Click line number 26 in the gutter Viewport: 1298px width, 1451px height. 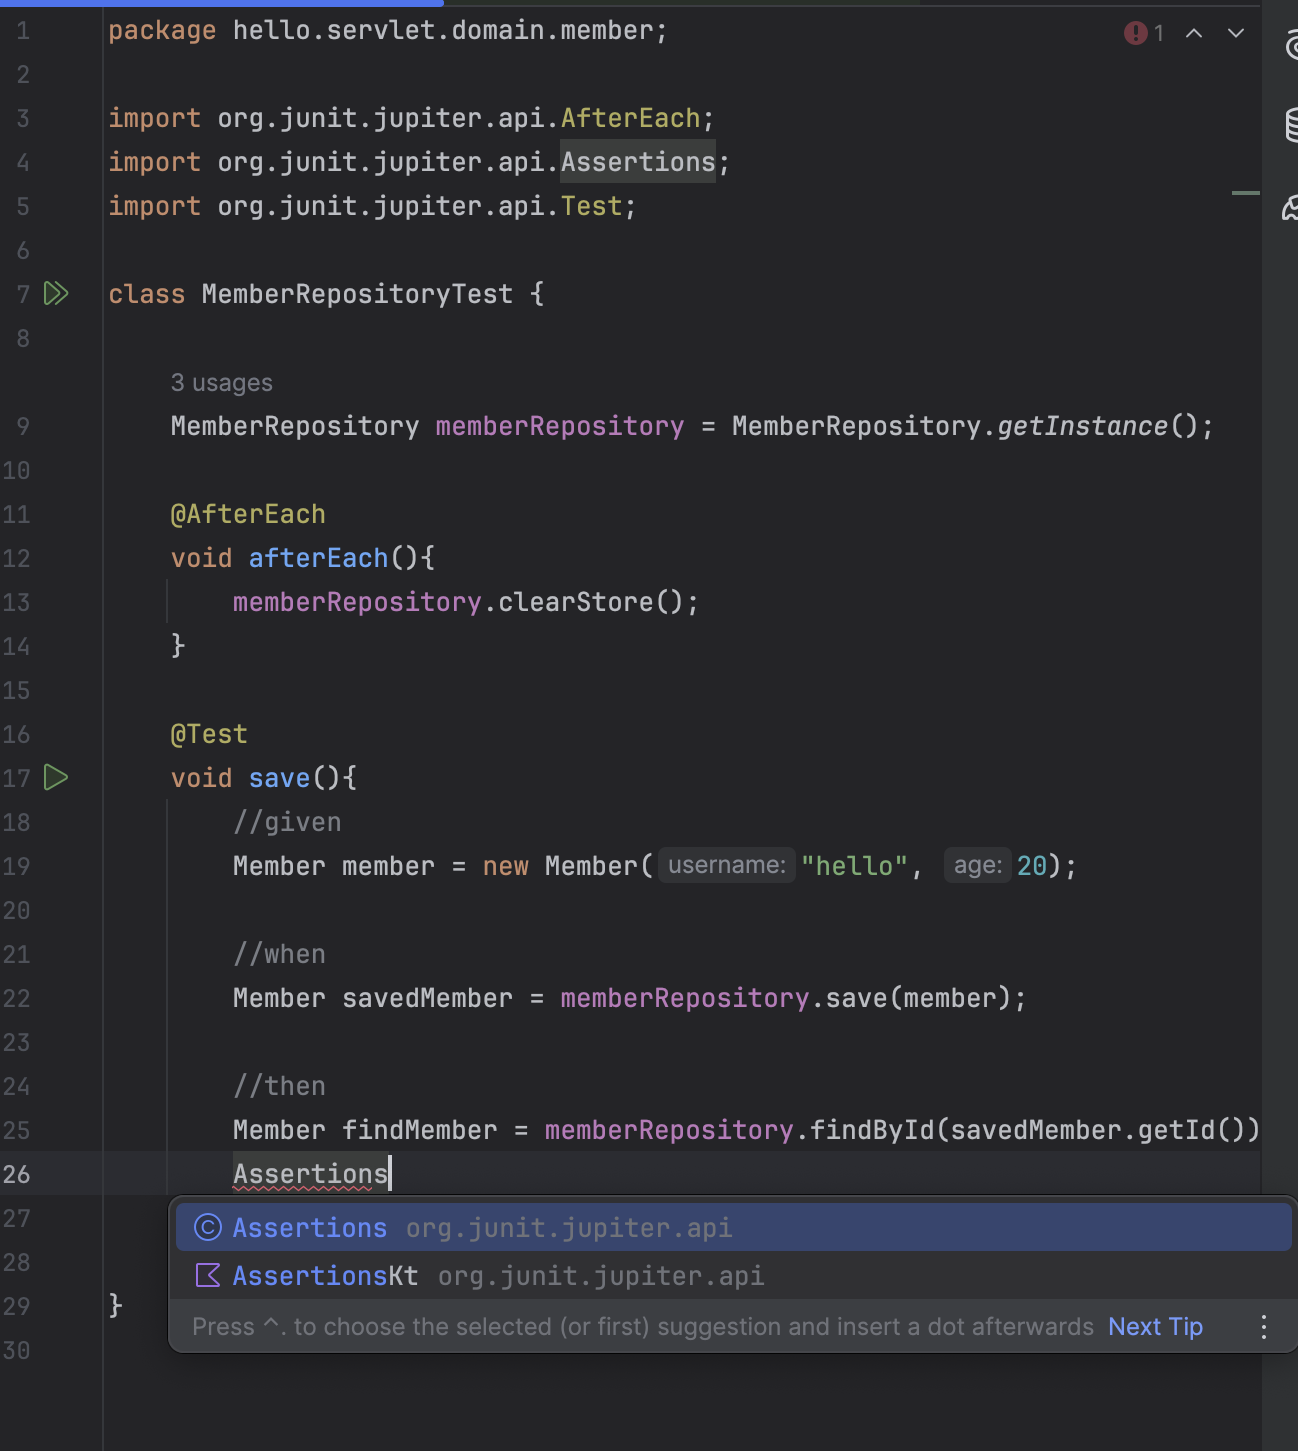click(16, 1174)
